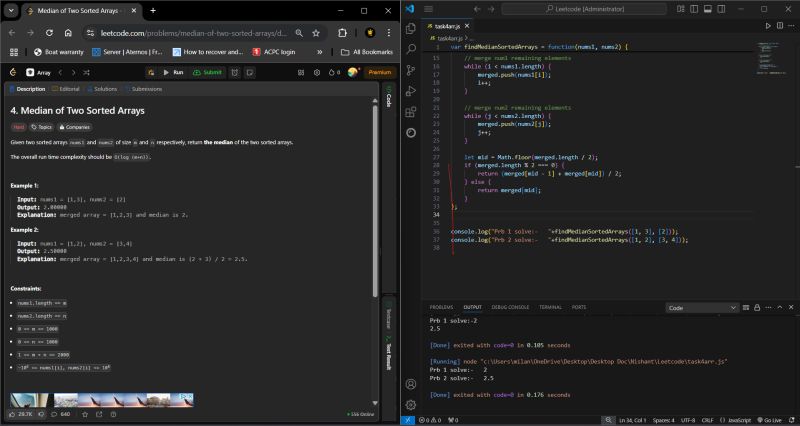Click the LeetCode logo icon
Image resolution: width=800 pixels, height=426 pixels.
coord(13,72)
